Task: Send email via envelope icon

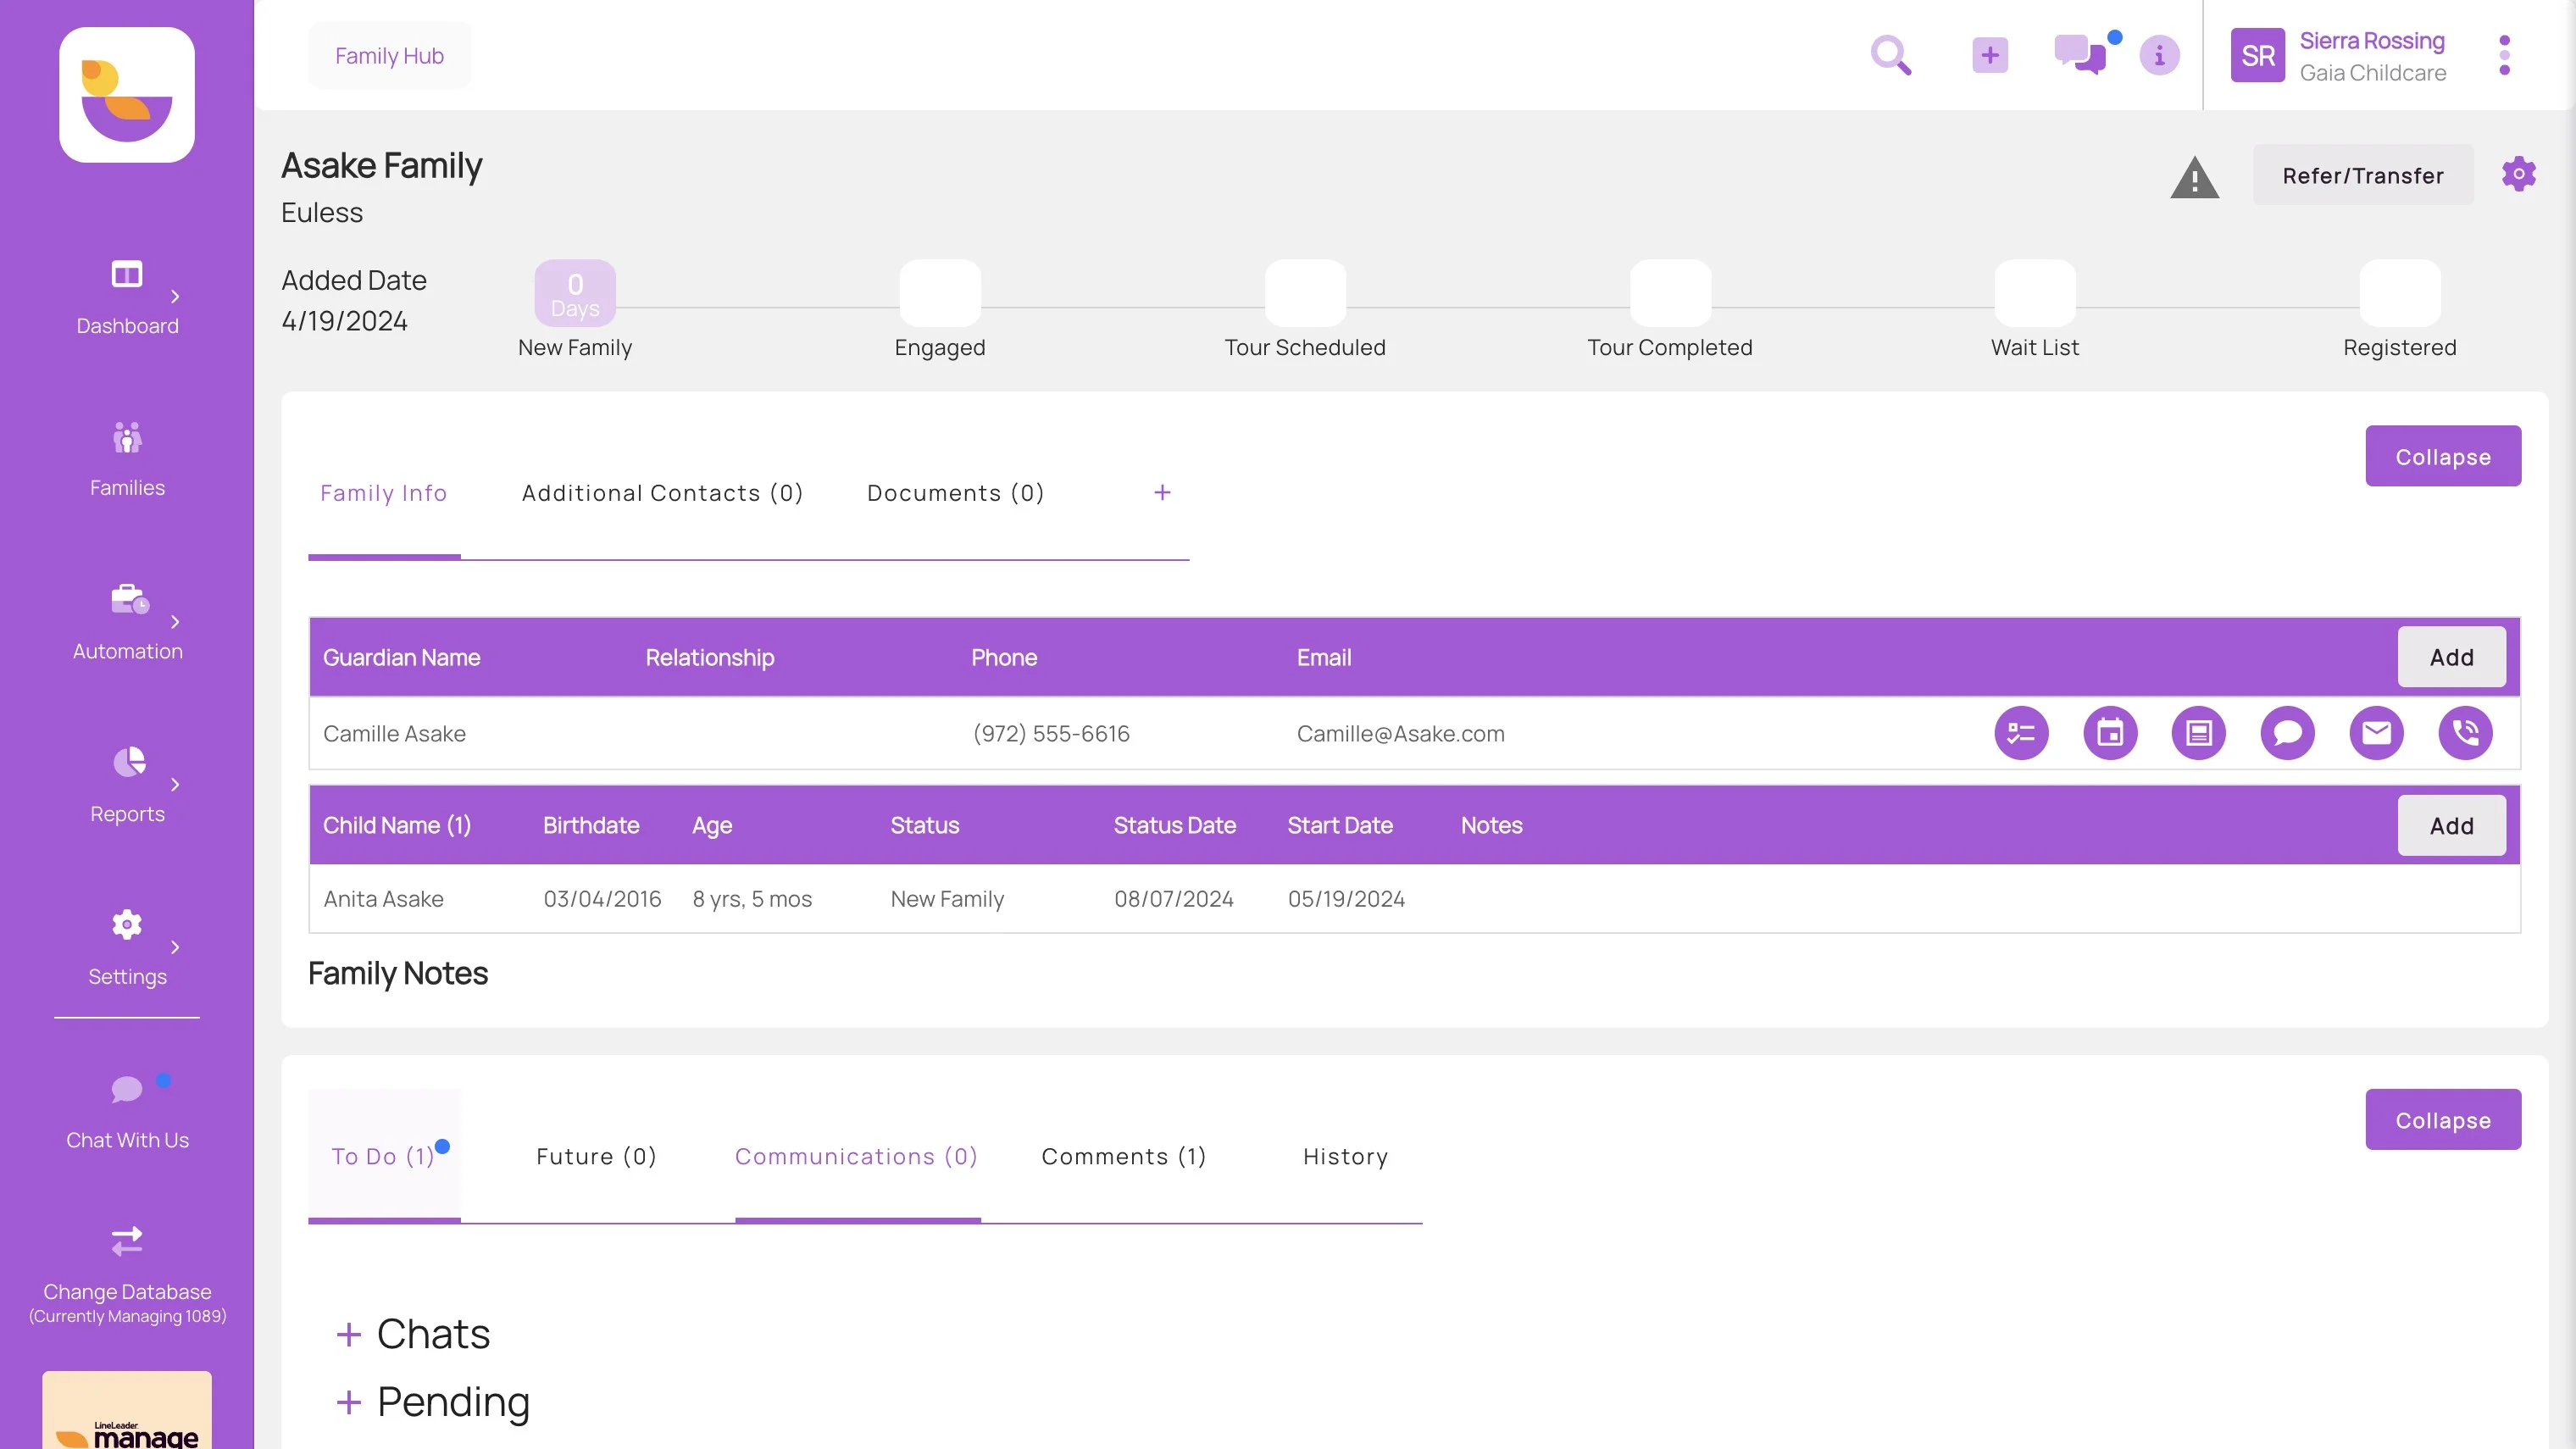Action: coord(2376,733)
